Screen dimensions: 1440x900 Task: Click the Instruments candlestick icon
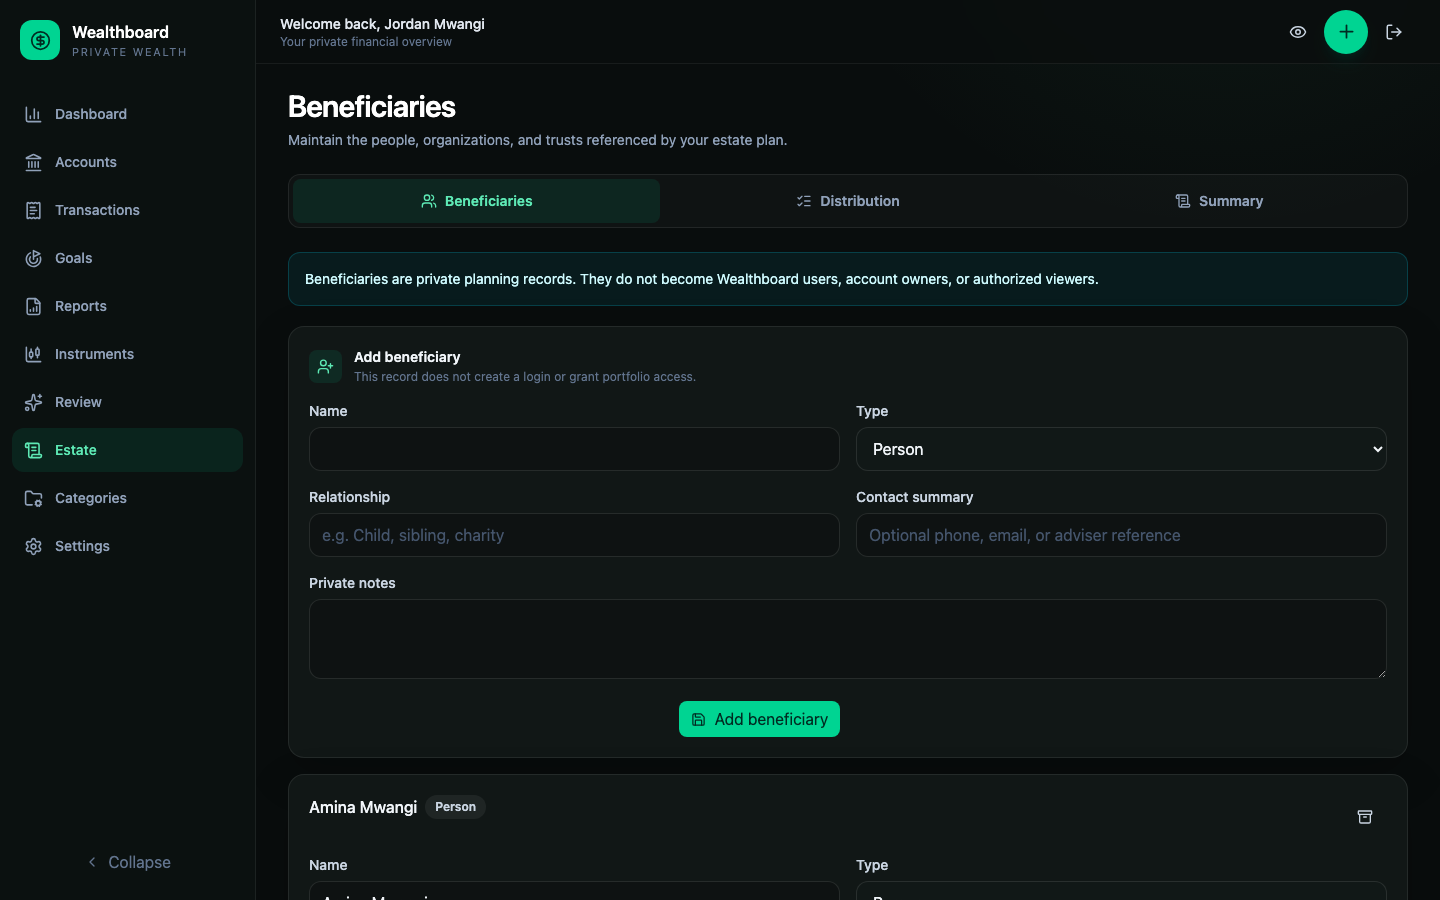(33, 354)
